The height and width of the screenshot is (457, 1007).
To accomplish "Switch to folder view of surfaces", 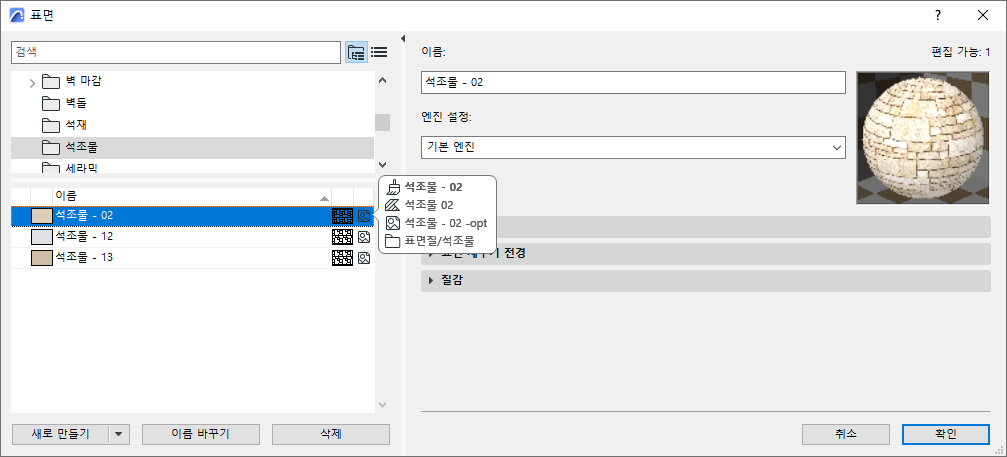I will (356, 53).
